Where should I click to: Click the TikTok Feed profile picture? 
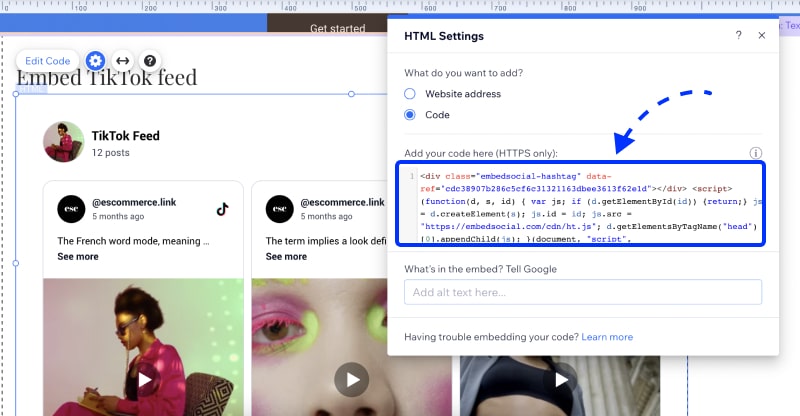[64, 141]
